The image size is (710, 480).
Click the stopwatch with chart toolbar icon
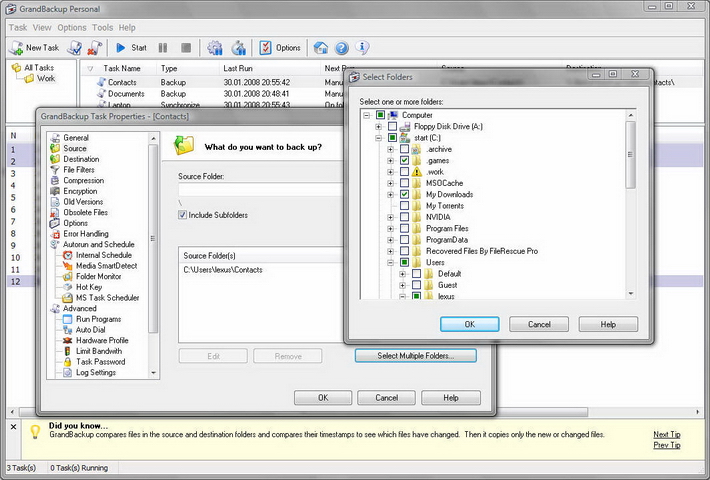click(239, 48)
